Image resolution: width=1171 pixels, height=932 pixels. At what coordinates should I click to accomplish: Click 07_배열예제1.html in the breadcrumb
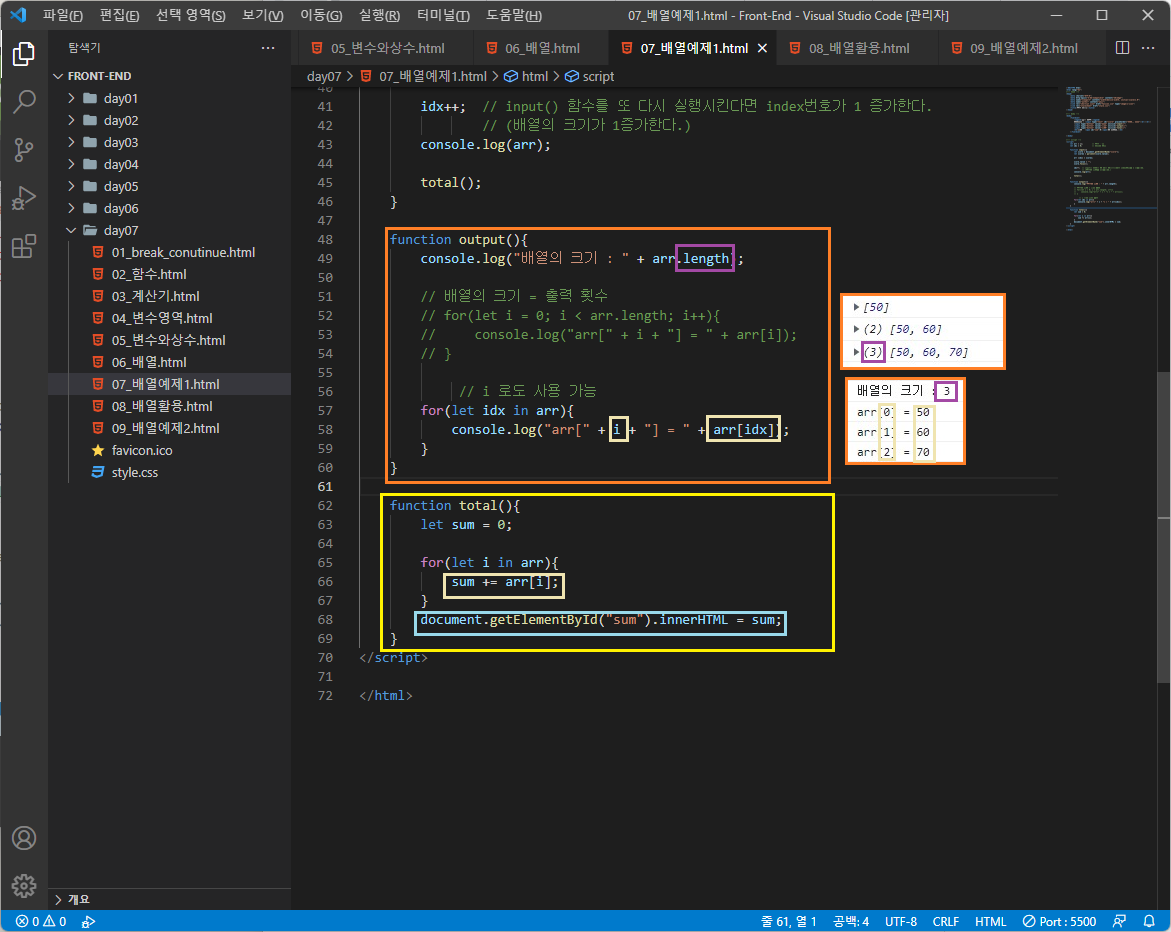pyautogui.click(x=424, y=77)
